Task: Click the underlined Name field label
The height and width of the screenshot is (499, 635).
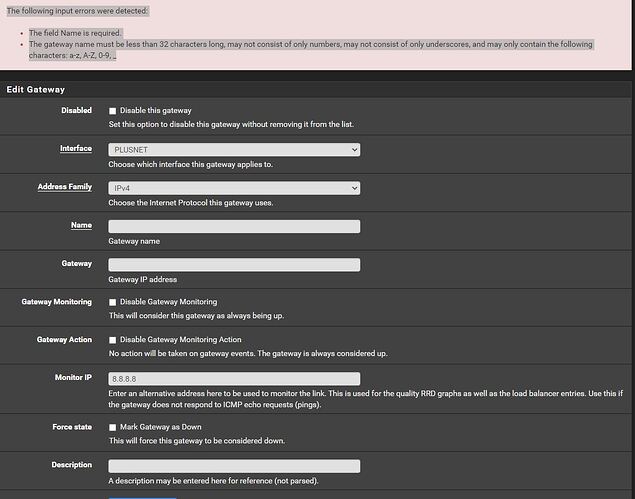Action: pos(81,225)
